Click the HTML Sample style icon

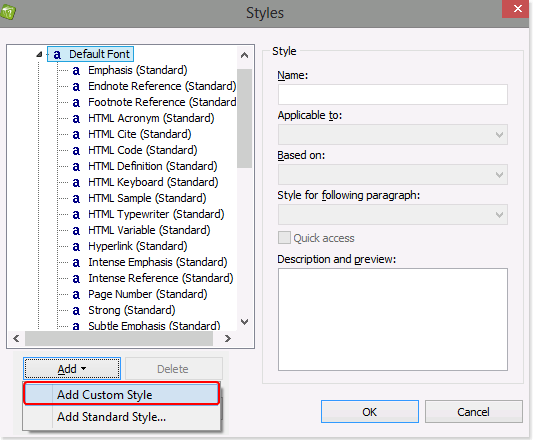pyautogui.click(x=76, y=199)
